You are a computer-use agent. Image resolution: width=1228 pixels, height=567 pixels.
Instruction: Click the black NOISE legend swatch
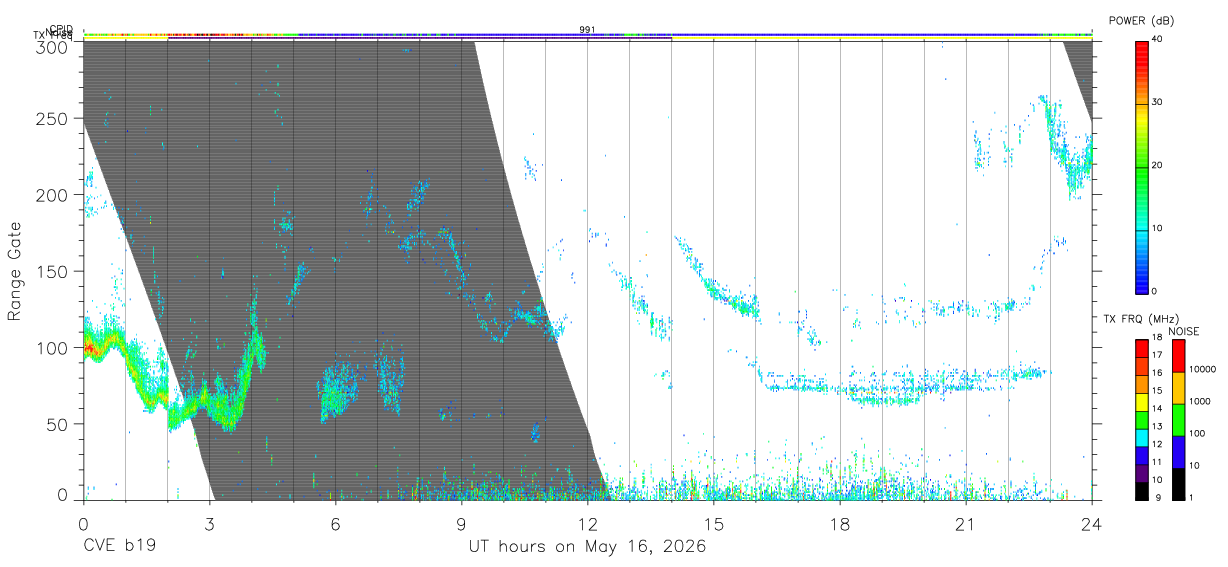point(1179,483)
